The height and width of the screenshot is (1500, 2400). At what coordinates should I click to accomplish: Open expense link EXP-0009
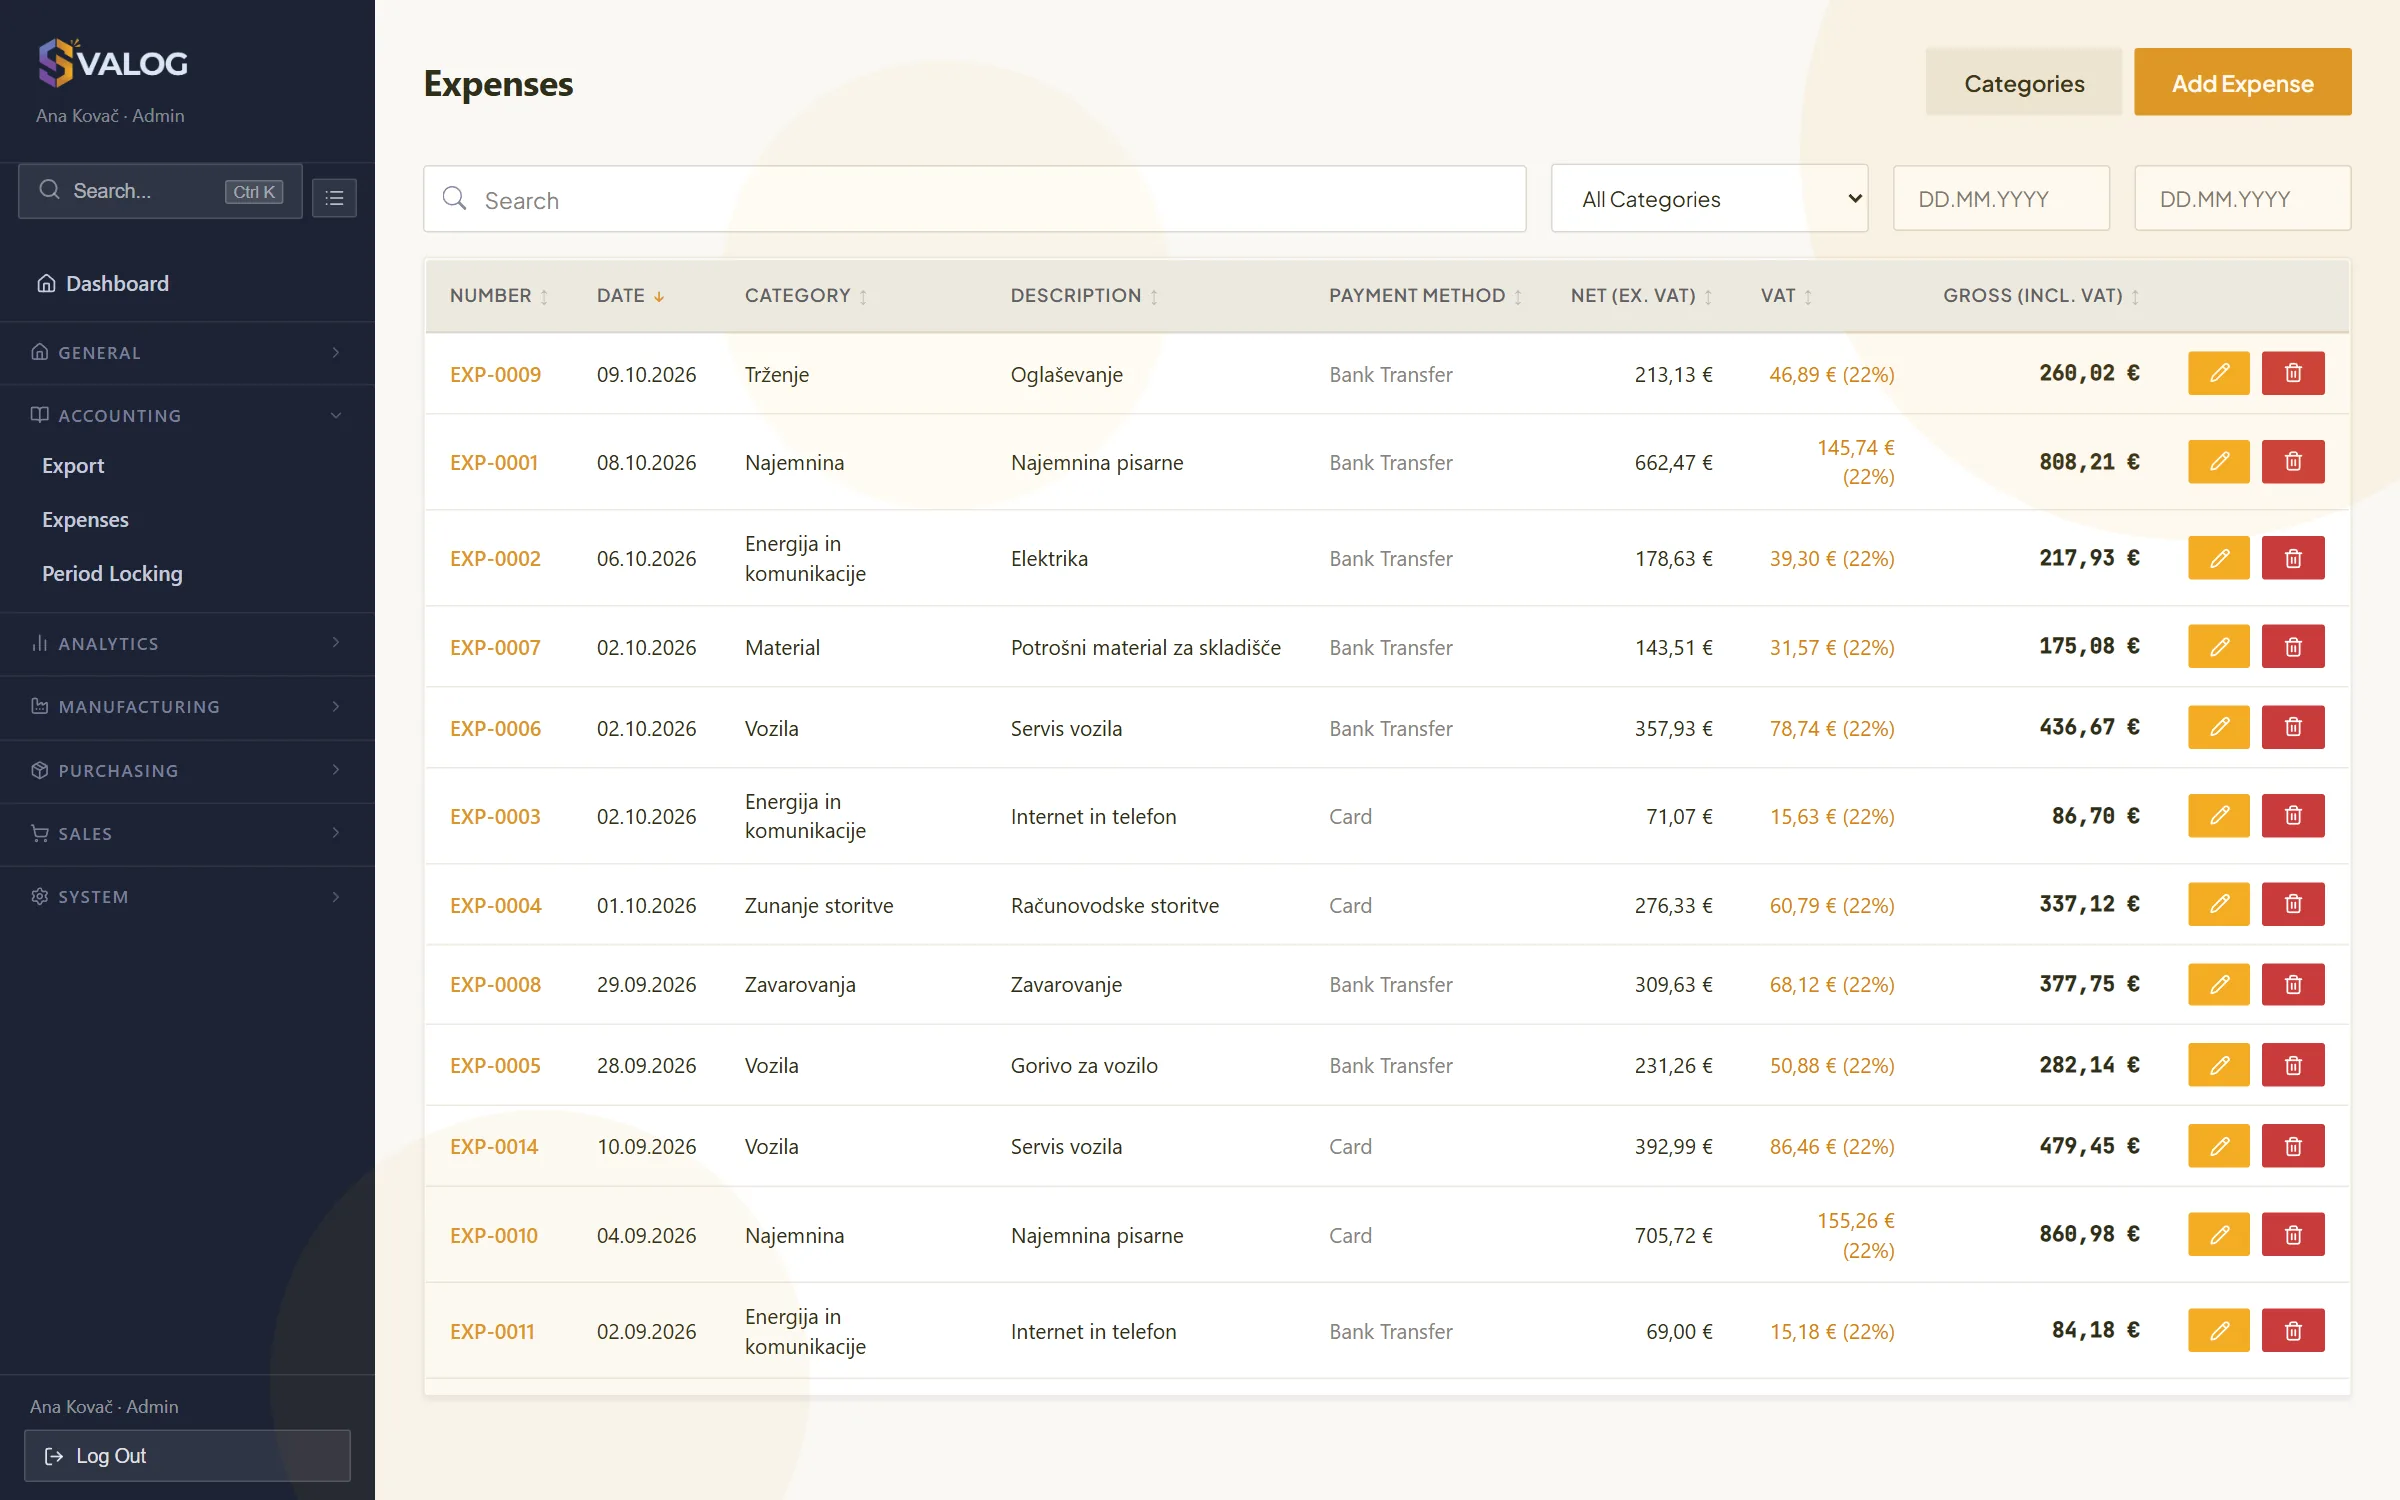[495, 375]
